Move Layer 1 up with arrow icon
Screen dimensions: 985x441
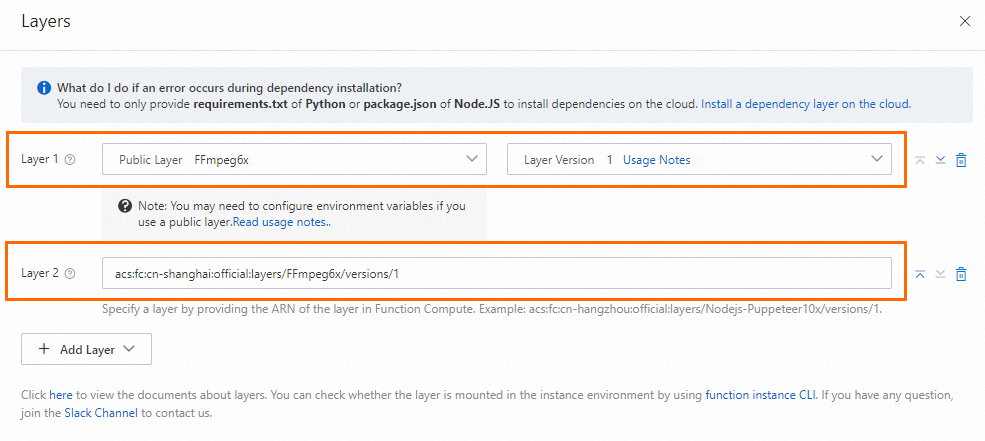[x=920, y=160]
